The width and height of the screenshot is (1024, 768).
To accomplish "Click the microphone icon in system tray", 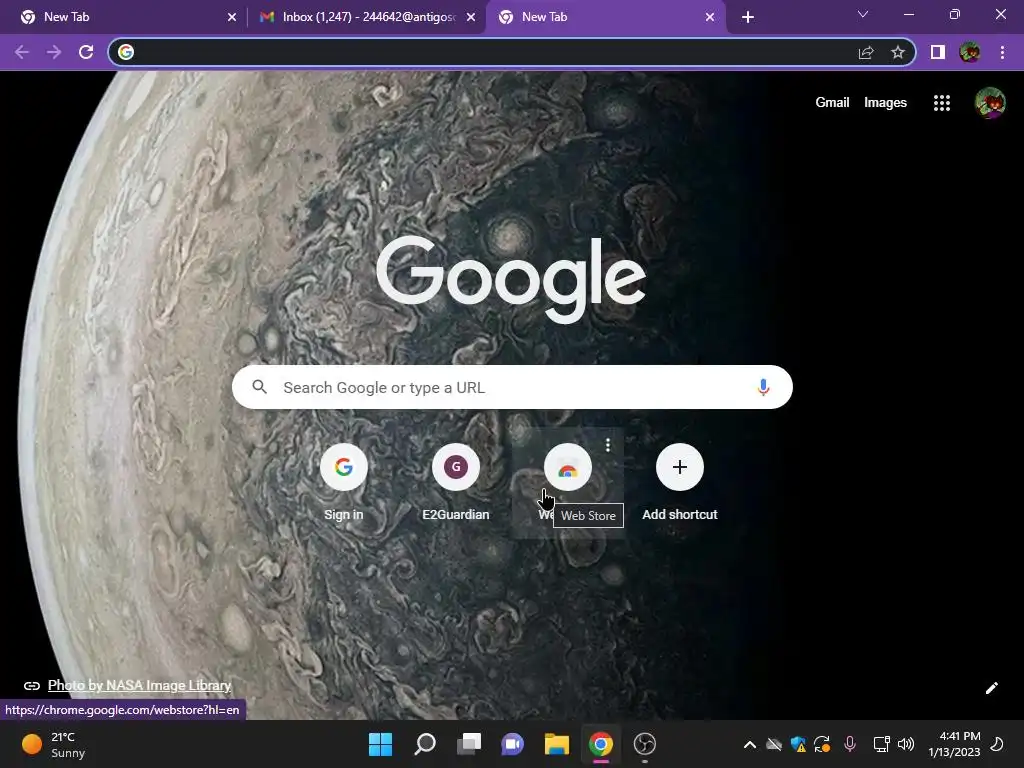I will coord(850,744).
